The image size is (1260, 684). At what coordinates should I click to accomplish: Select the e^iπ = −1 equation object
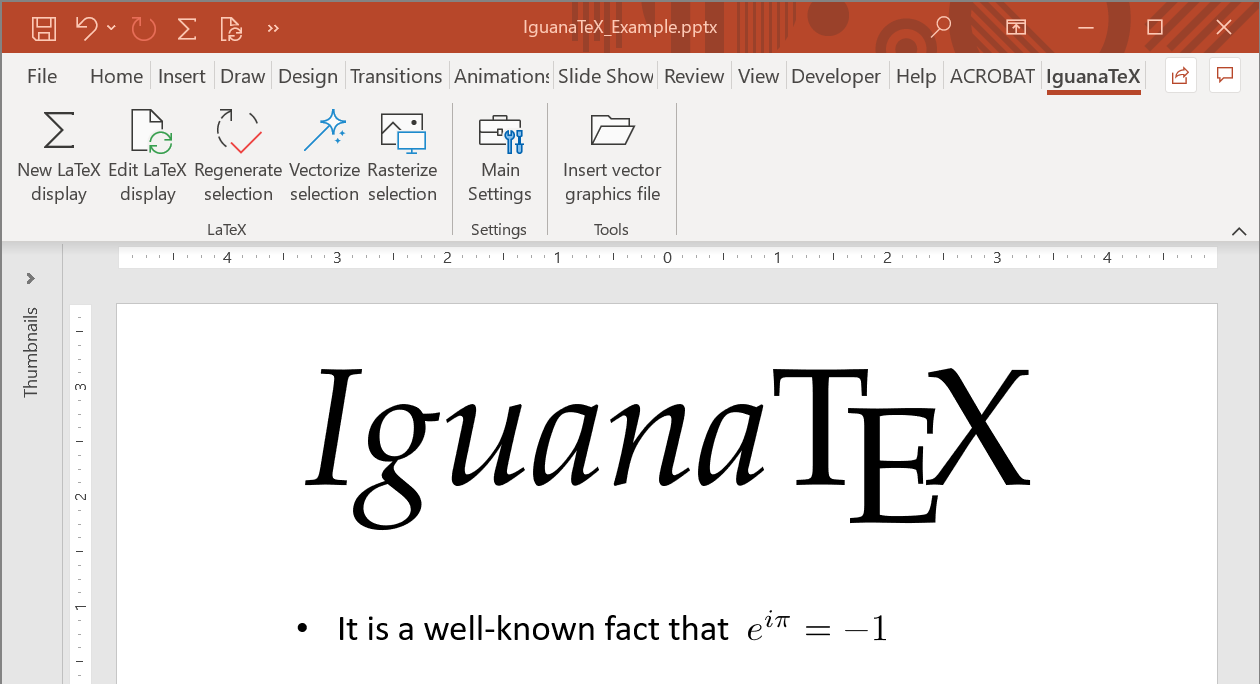[x=817, y=626]
